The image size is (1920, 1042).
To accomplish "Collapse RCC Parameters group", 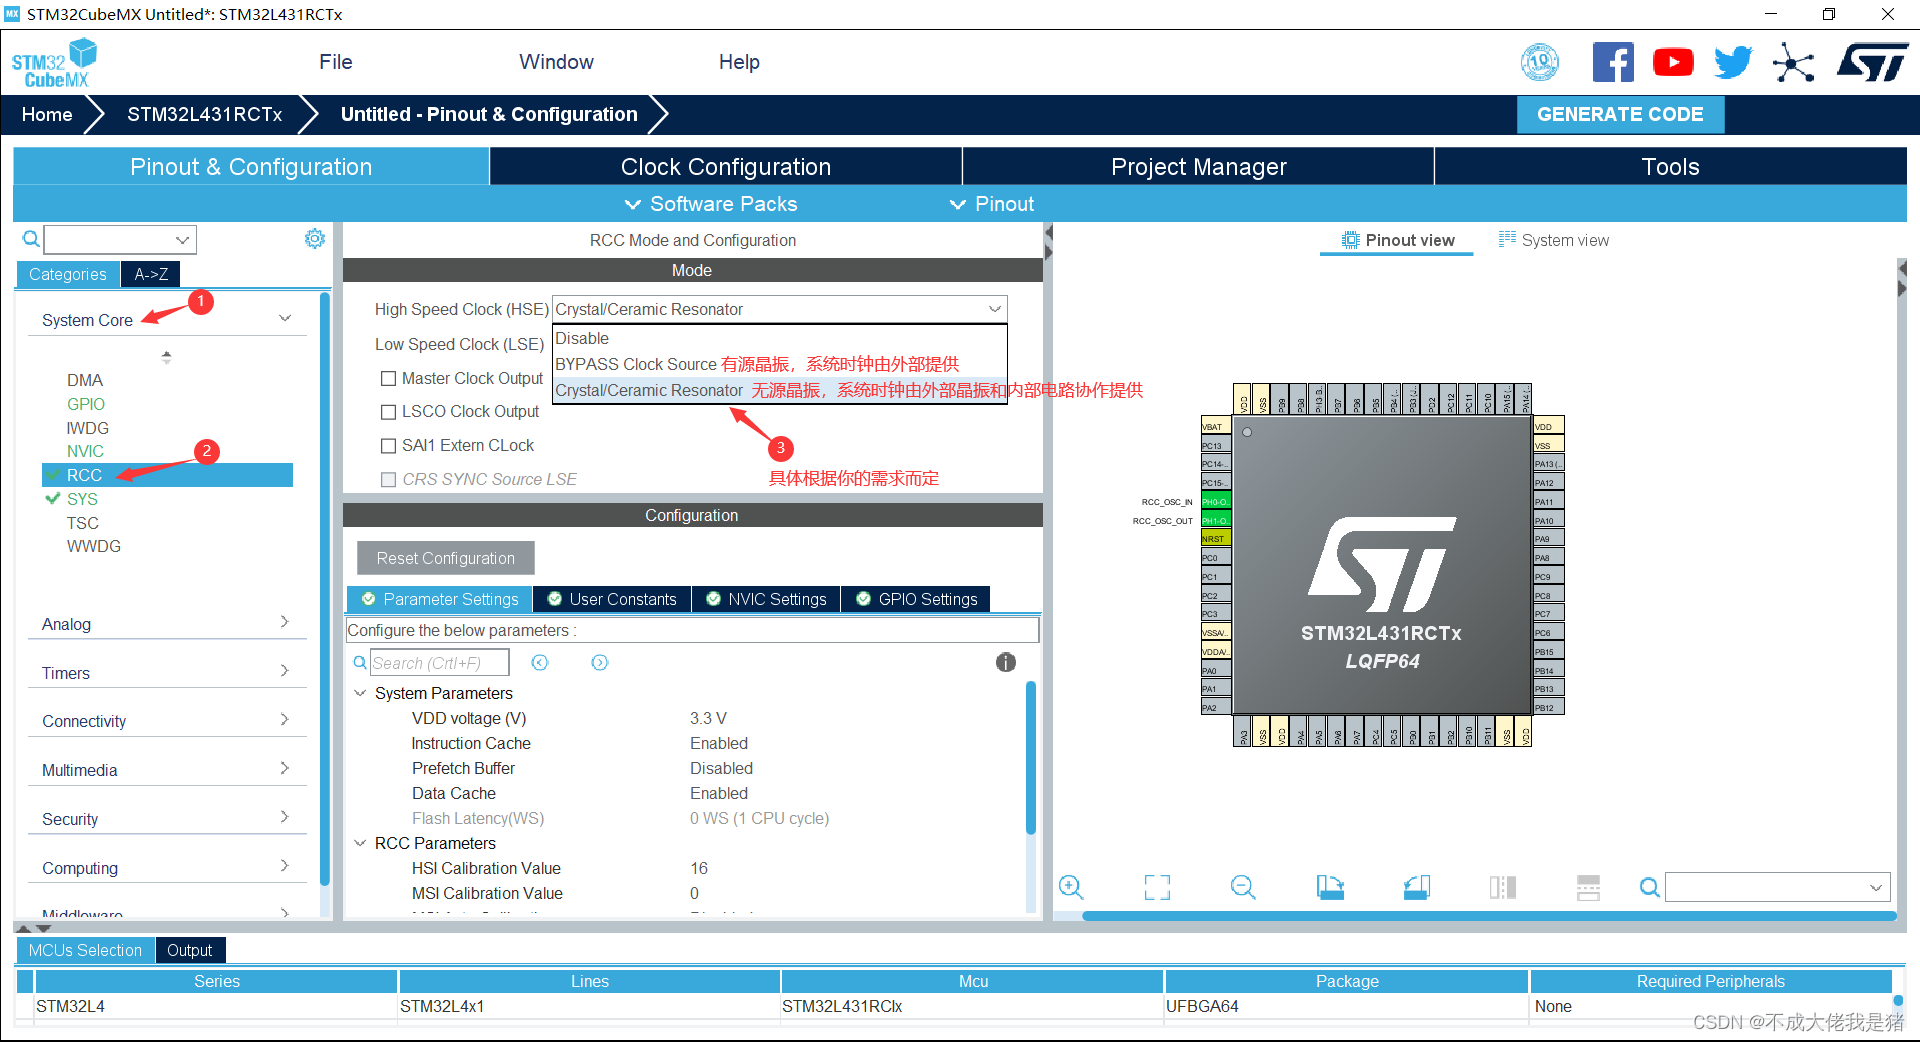I will point(360,843).
